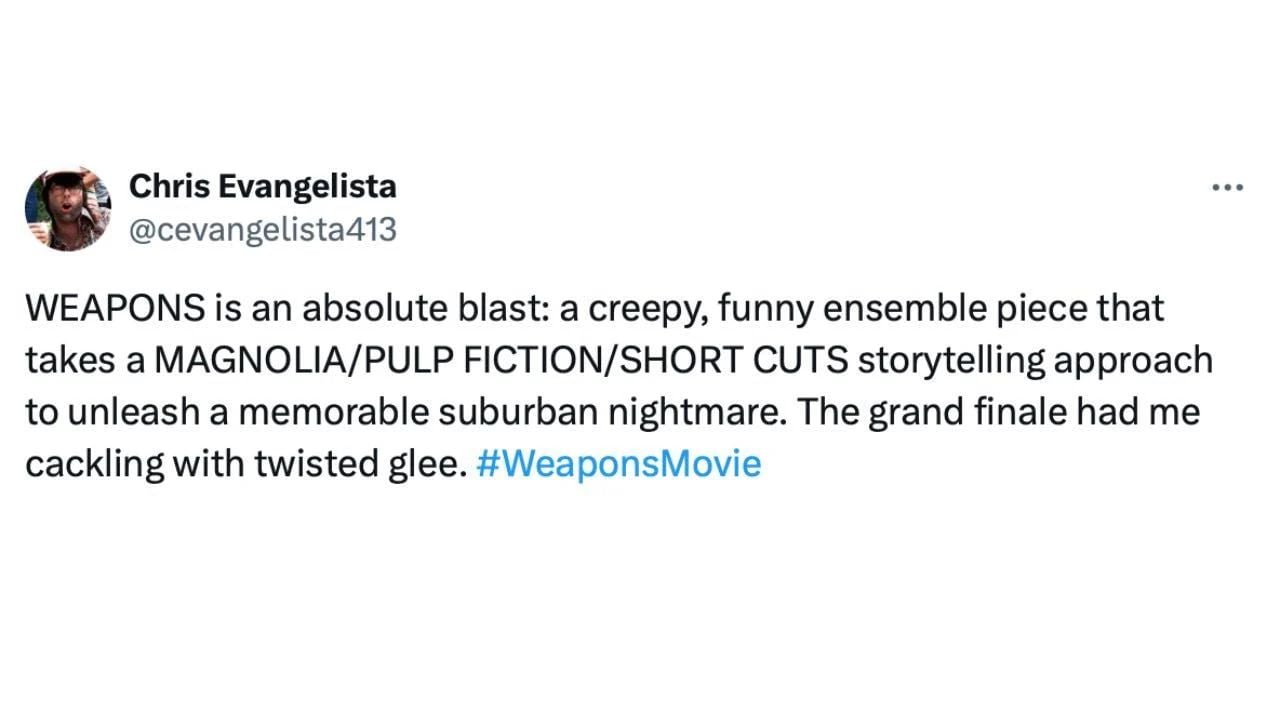Open the three-dot more options menu
Viewport: 1280px width, 720px height.
pos(1226,187)
